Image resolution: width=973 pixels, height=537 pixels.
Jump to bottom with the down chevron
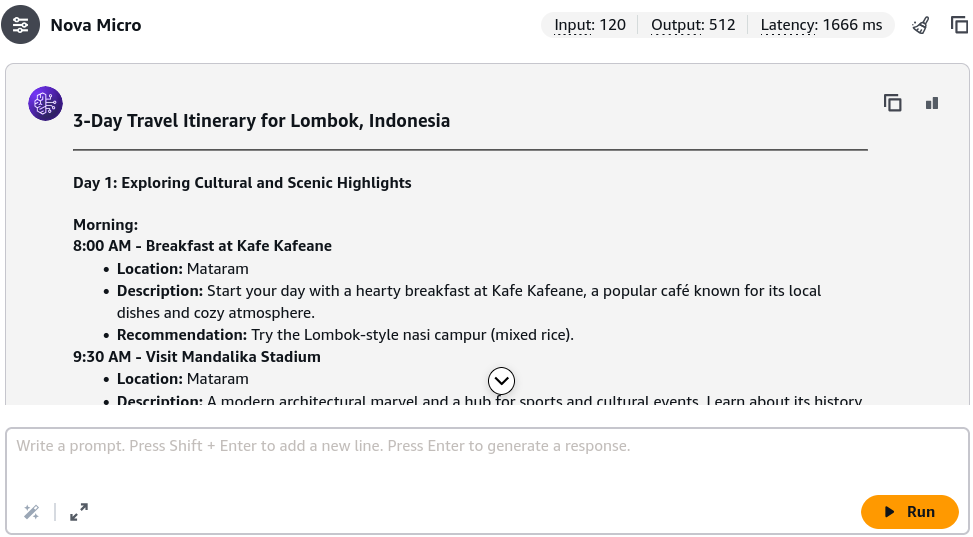pos(501,381)
